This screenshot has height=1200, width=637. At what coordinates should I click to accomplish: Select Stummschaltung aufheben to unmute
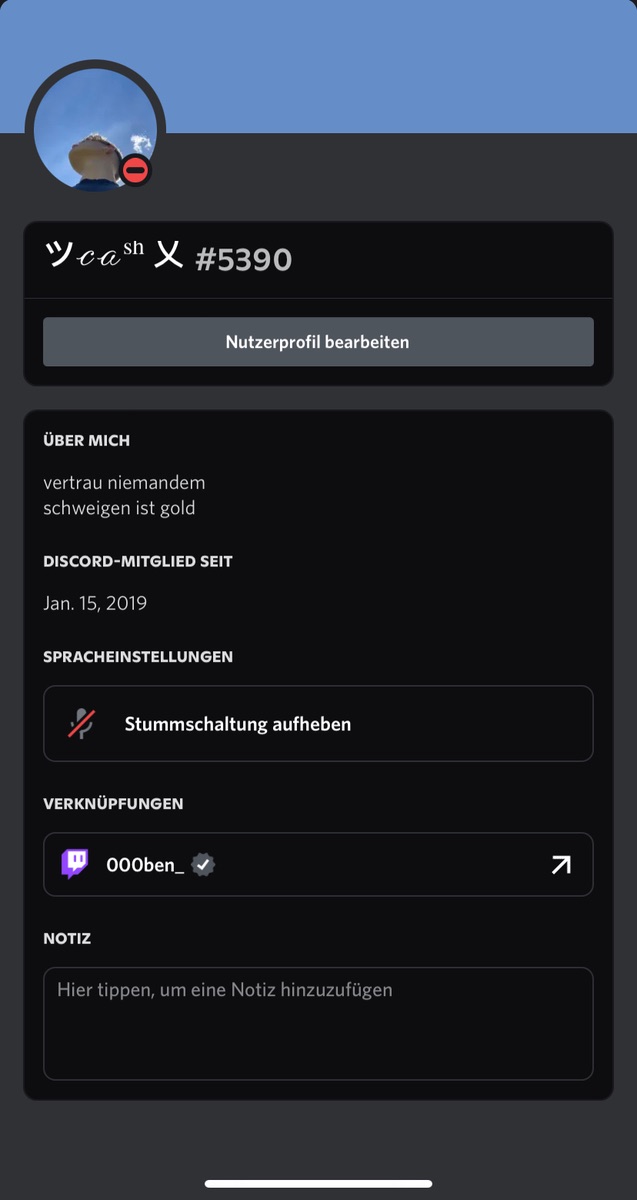[x=318, y=724]
